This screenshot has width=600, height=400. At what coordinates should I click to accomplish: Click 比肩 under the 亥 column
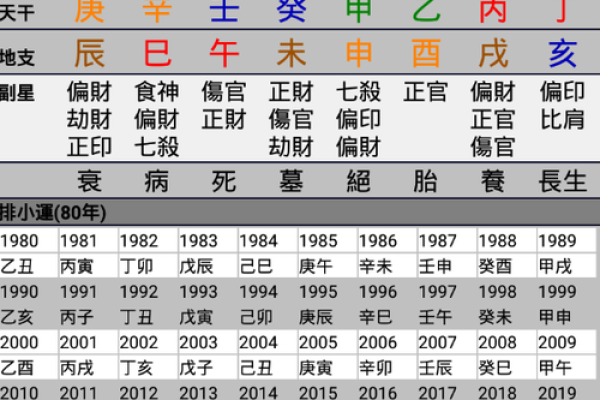click(562, 119)
